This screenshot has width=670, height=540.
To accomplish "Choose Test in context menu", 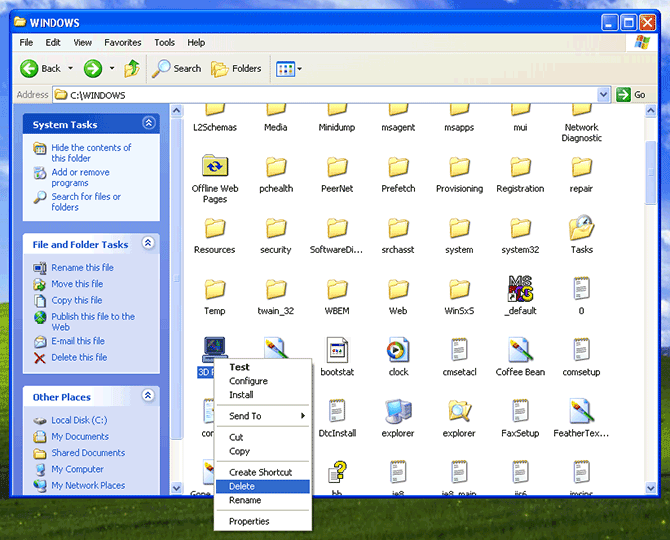I will click(x=263, y=367).
